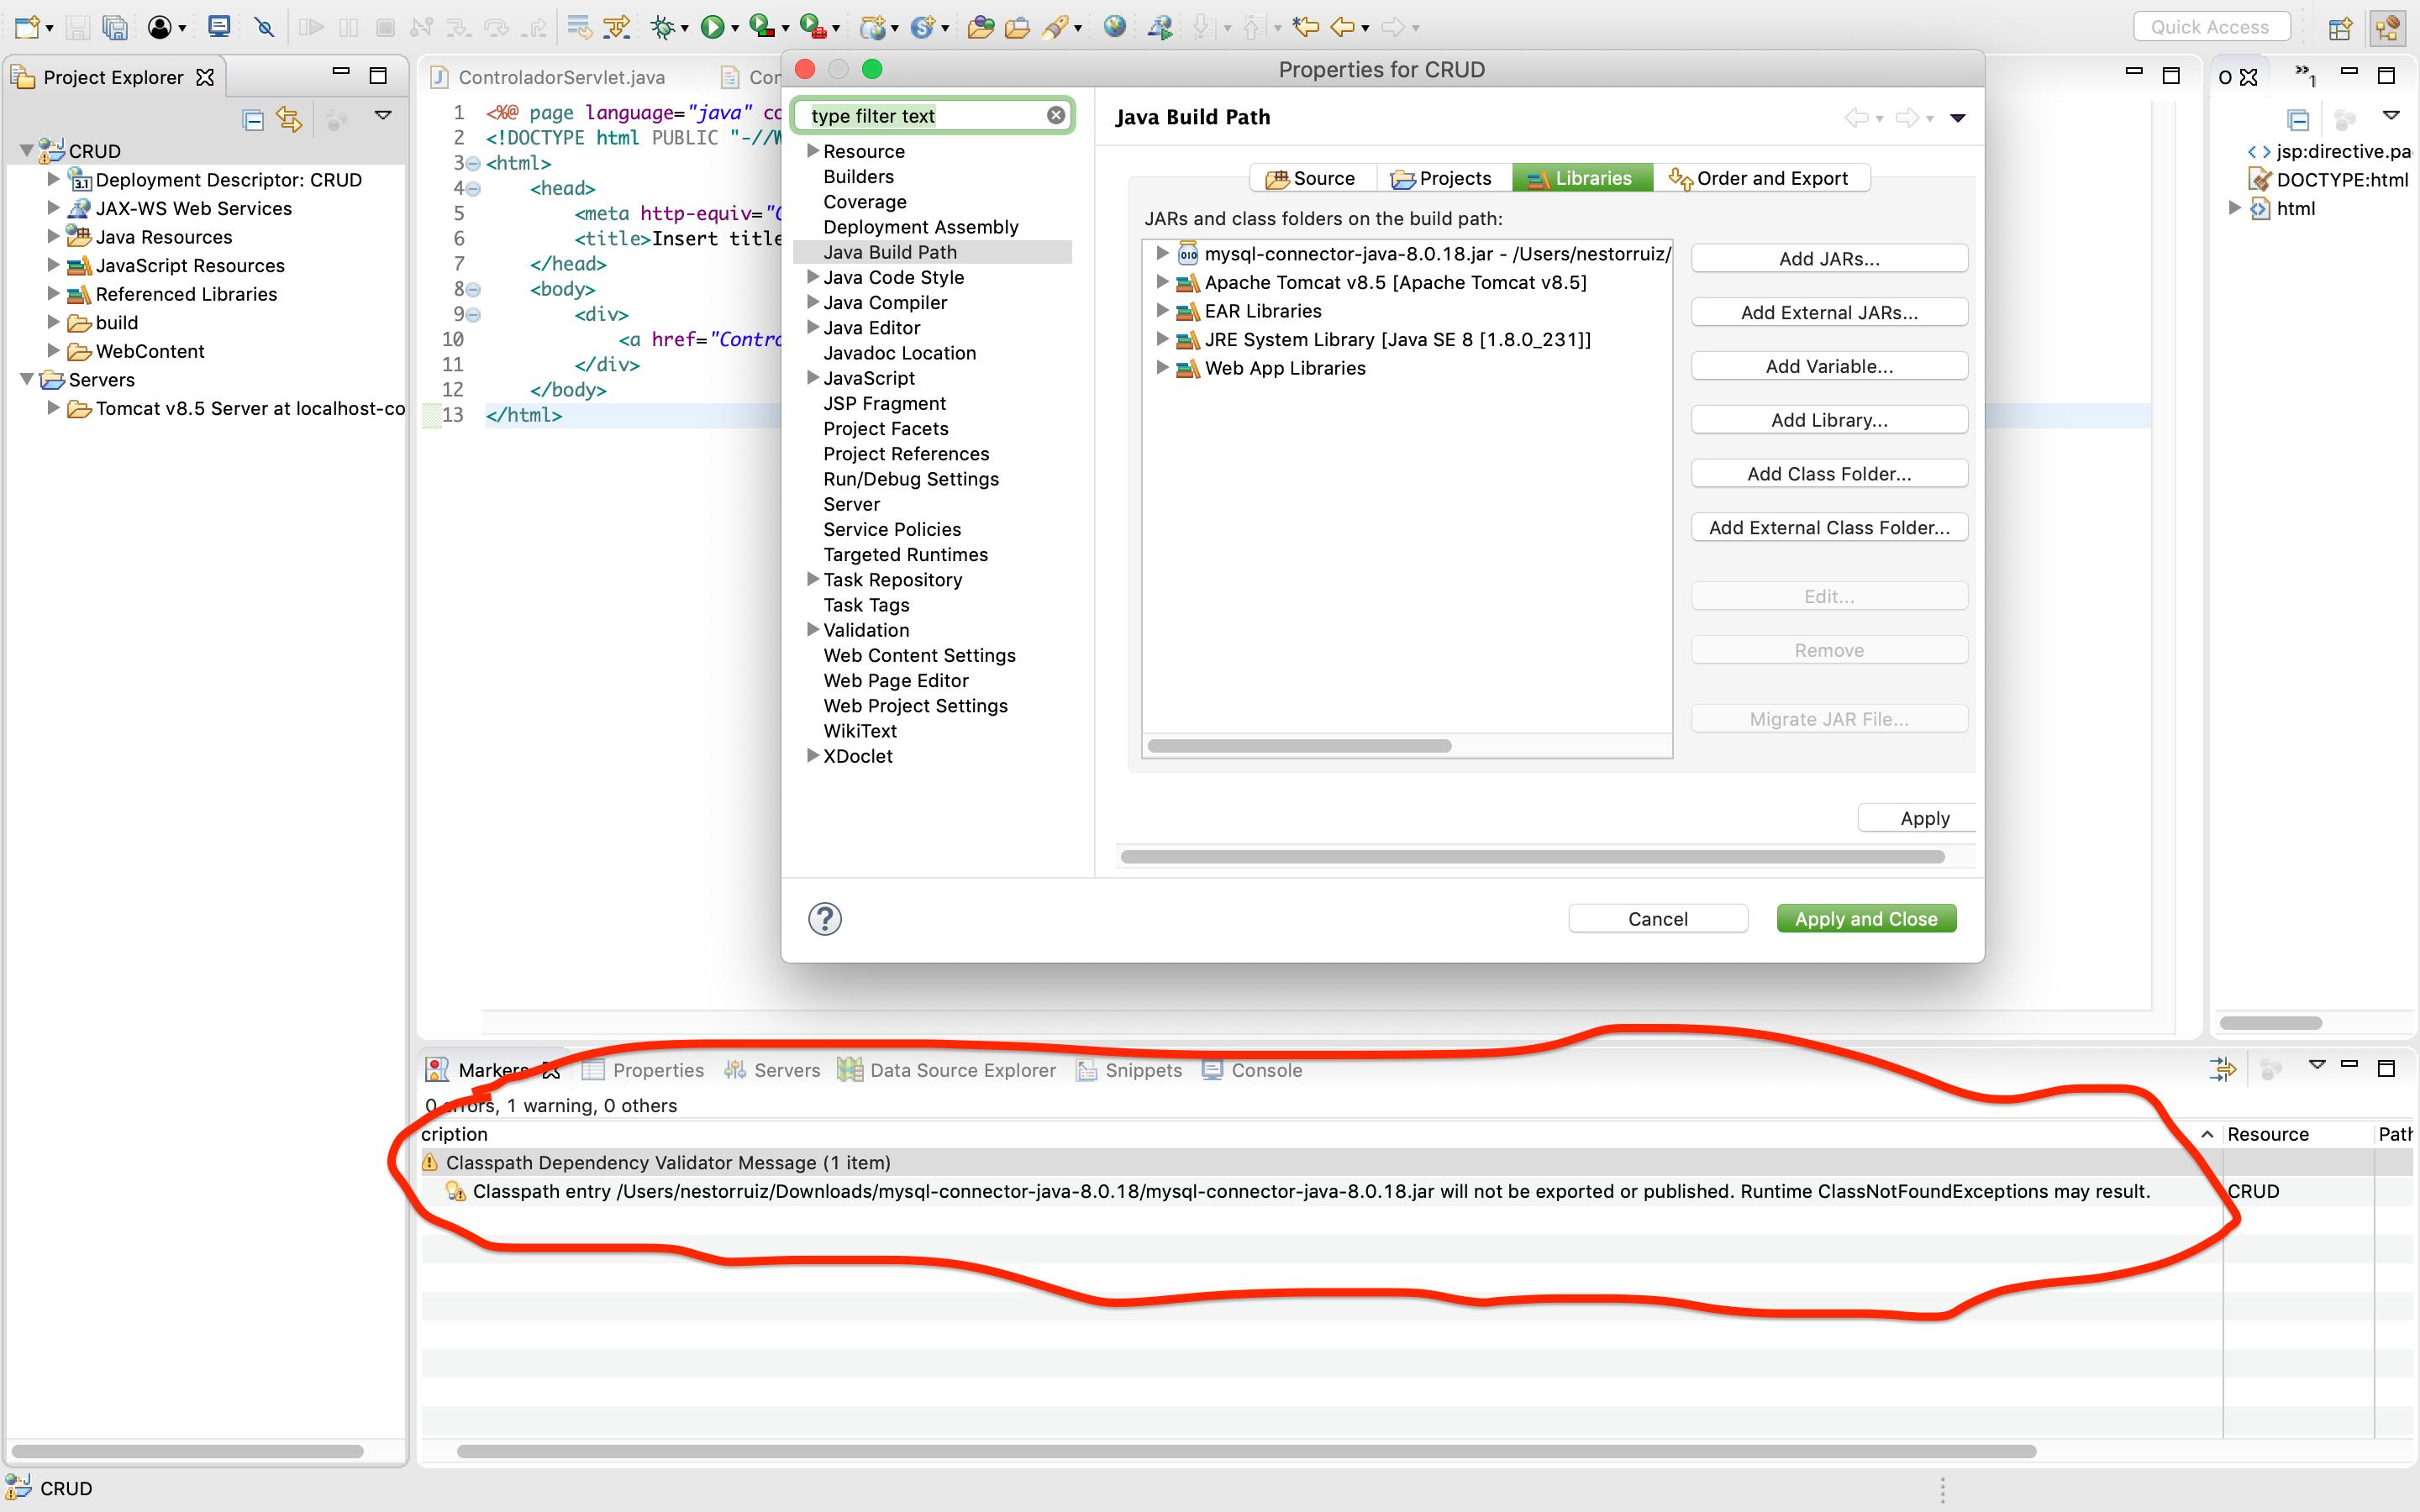Click the Open Task icon in toolbar
The height and width of the screenshot is (1512, 2420).
click(x=1017, y=27)
